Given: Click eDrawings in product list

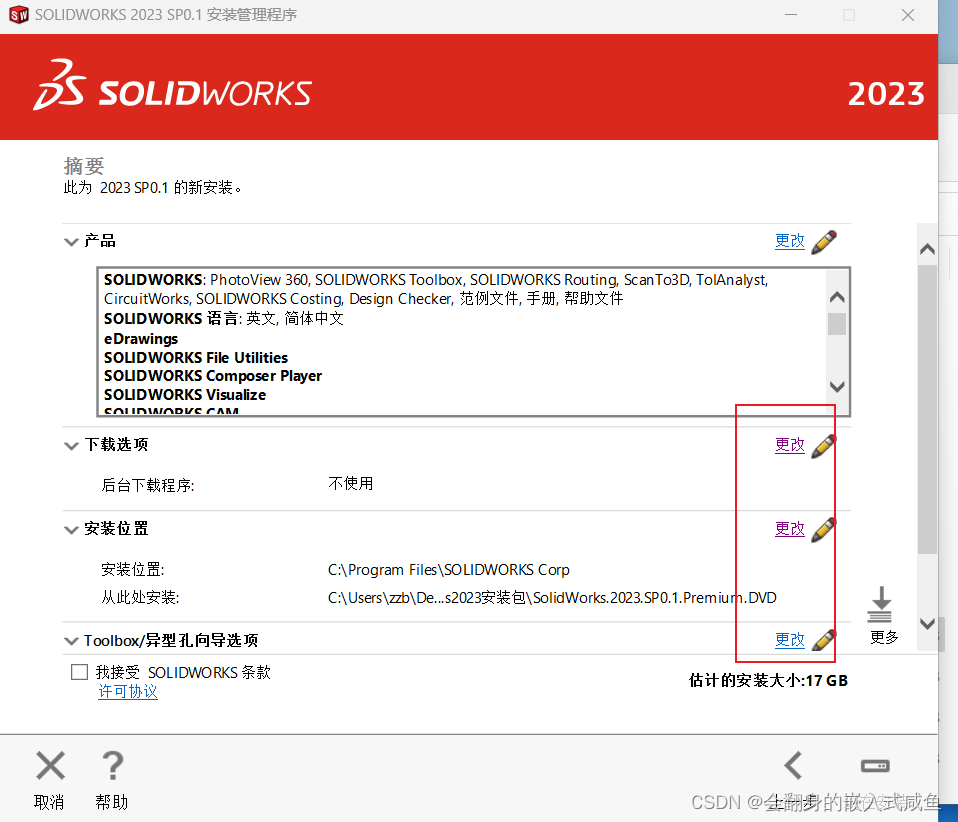Looking at the screenshot, I should (141, 339).
